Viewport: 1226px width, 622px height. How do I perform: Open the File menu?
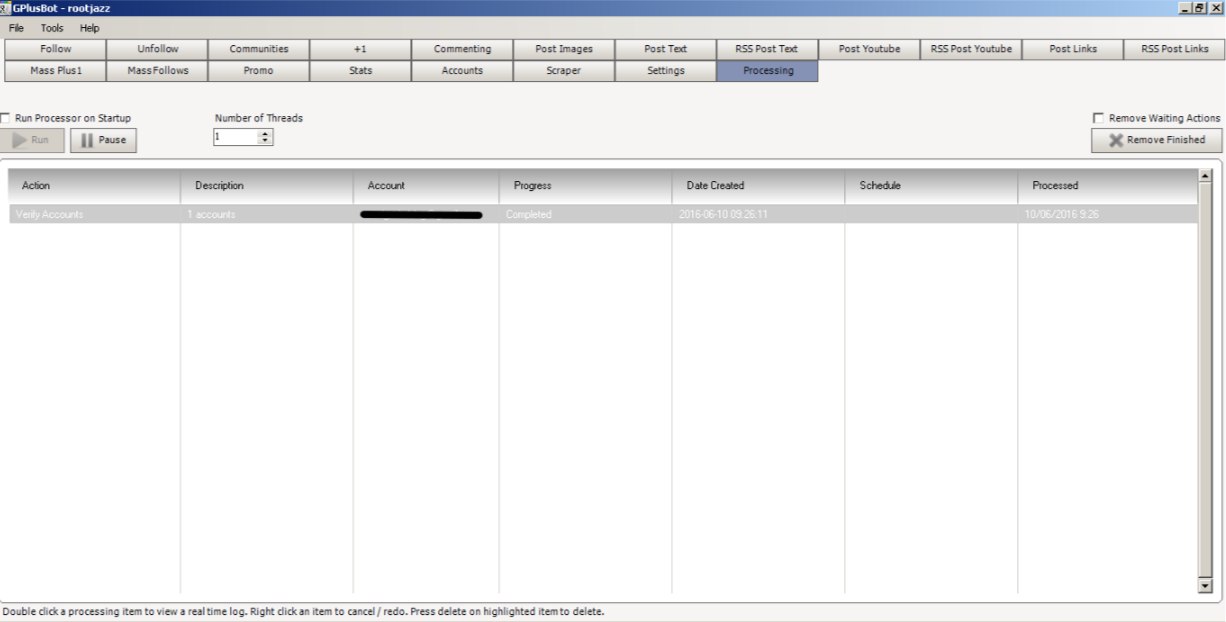[16, 28]
